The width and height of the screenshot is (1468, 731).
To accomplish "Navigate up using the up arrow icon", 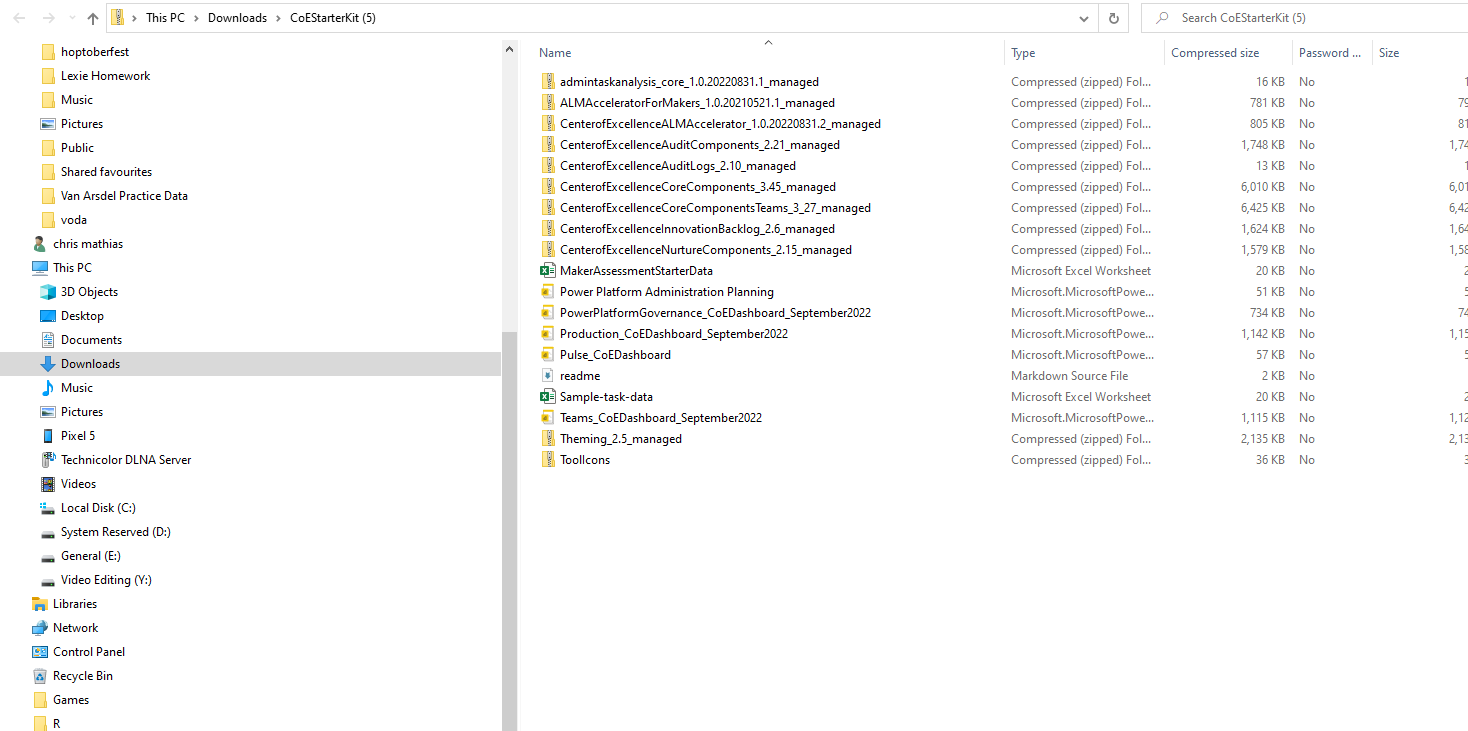I will (x=91, y=17).
